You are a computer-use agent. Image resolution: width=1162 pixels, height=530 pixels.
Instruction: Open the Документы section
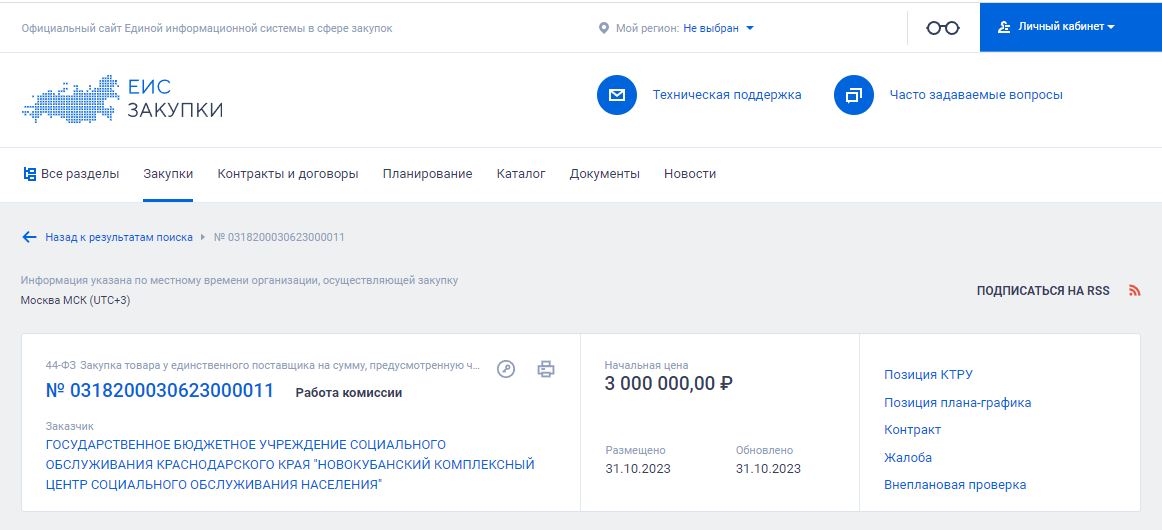click(x=605, y=174)
